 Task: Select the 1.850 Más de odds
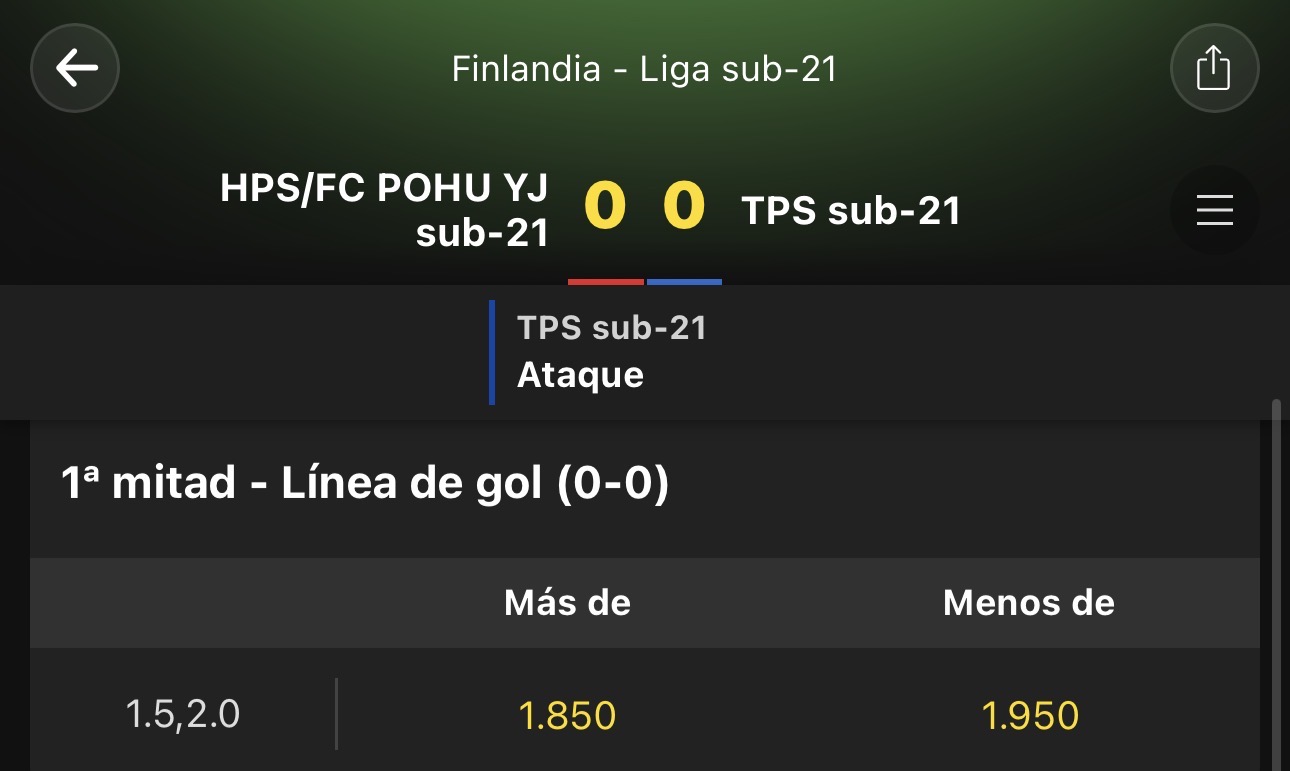pyautogui.click(x=567, y=715)
